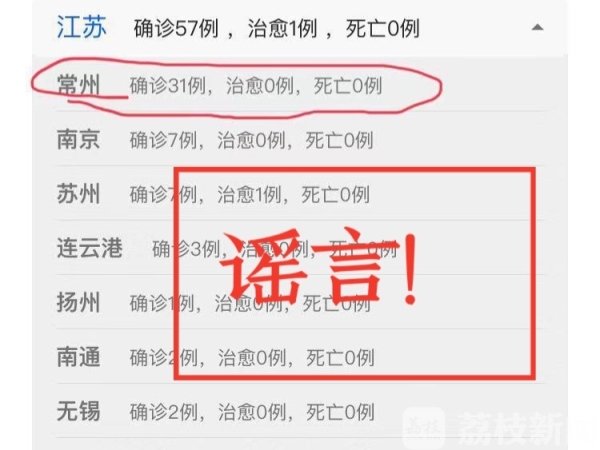Image resolution: width=600 pixels, height=450 pixels.
Task: Select the 苏州 city name
Action: coord(78,194)
